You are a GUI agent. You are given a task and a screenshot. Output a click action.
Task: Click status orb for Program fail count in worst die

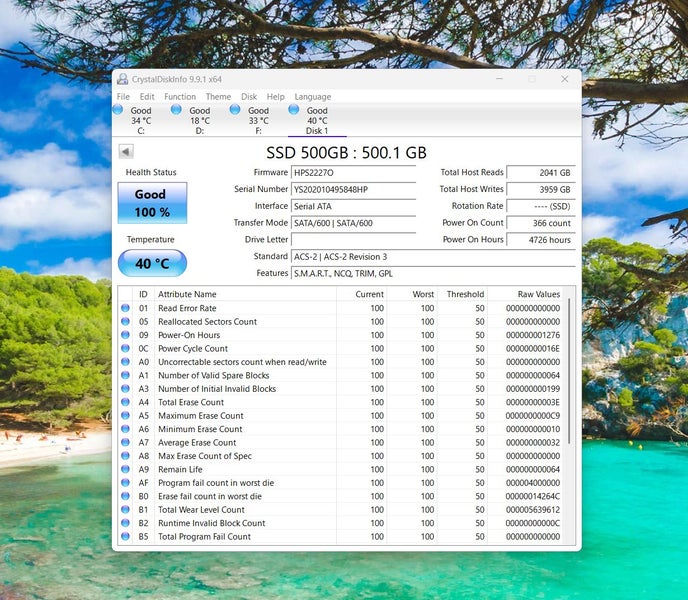(125, 482)
